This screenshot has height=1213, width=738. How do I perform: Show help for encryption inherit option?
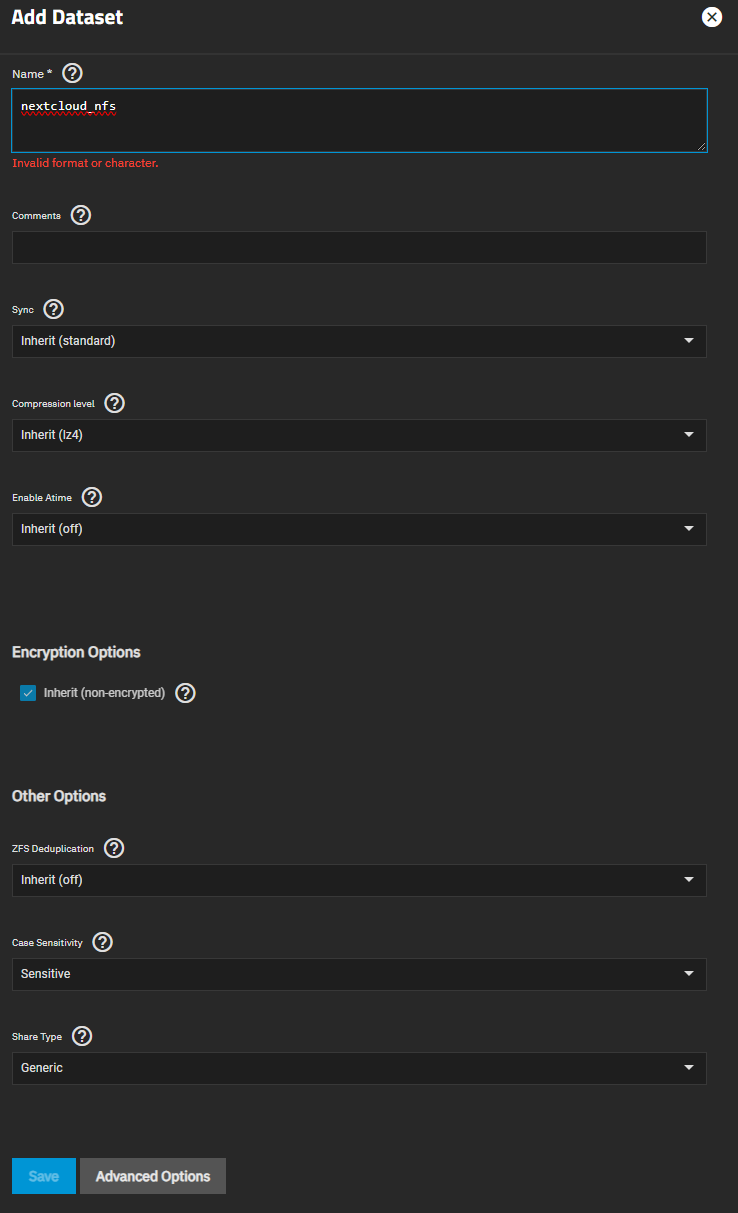point(185,693)
